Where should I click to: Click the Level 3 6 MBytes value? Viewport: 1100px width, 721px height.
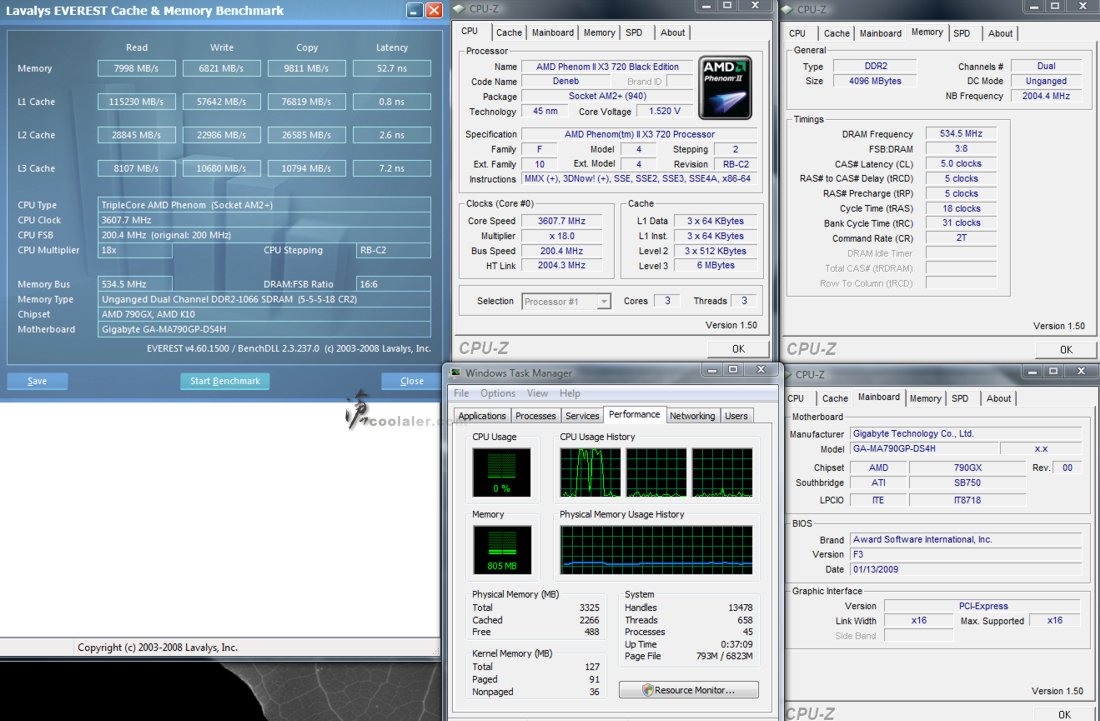pyautogui.click(x=716, y=265)
